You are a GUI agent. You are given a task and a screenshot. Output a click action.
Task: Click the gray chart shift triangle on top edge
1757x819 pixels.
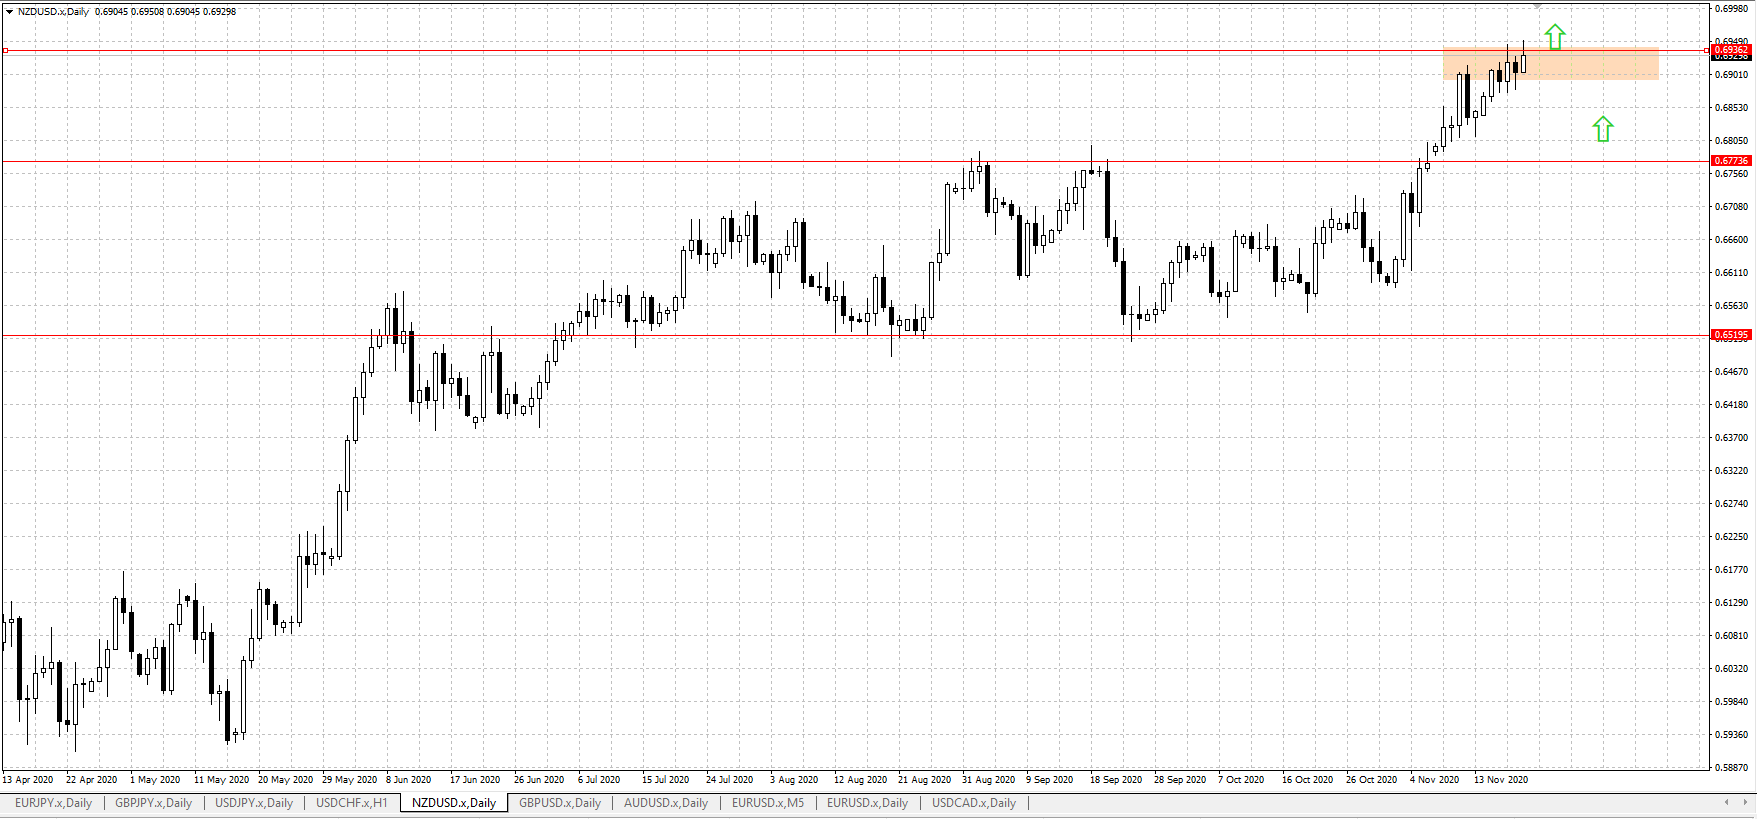(1537, 6)
